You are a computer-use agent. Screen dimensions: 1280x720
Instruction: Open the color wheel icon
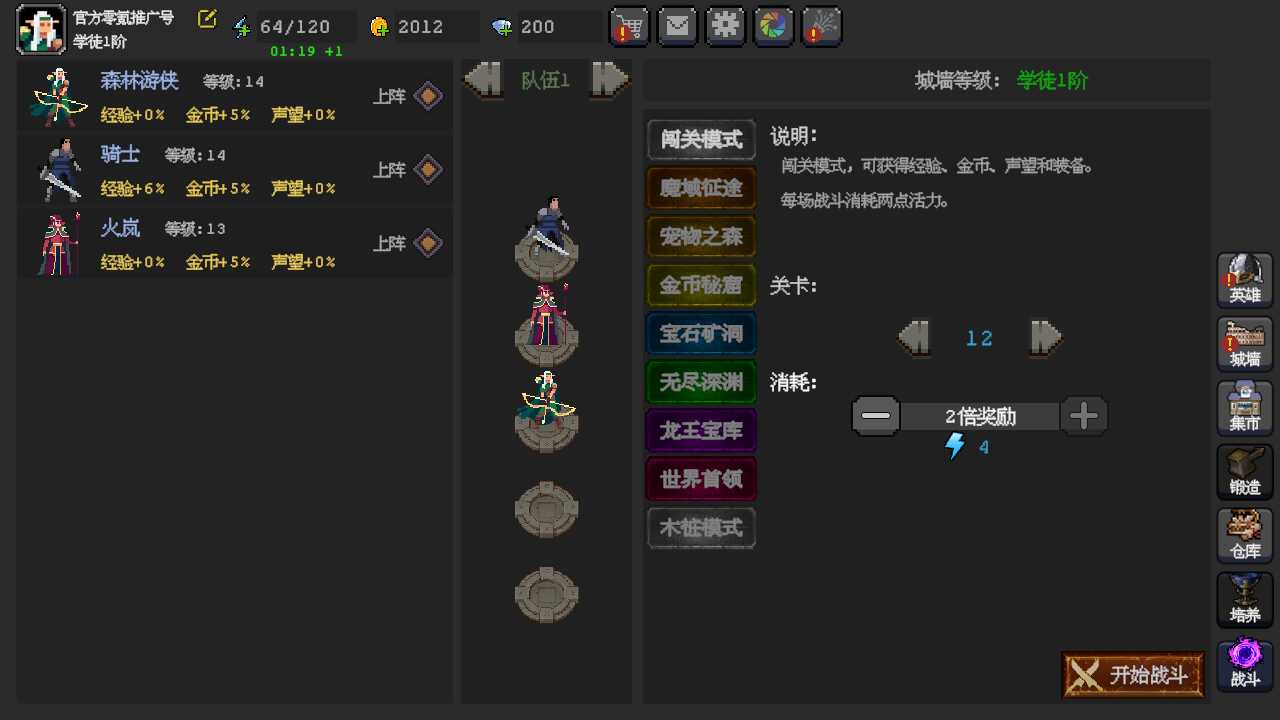coord(773,27)
